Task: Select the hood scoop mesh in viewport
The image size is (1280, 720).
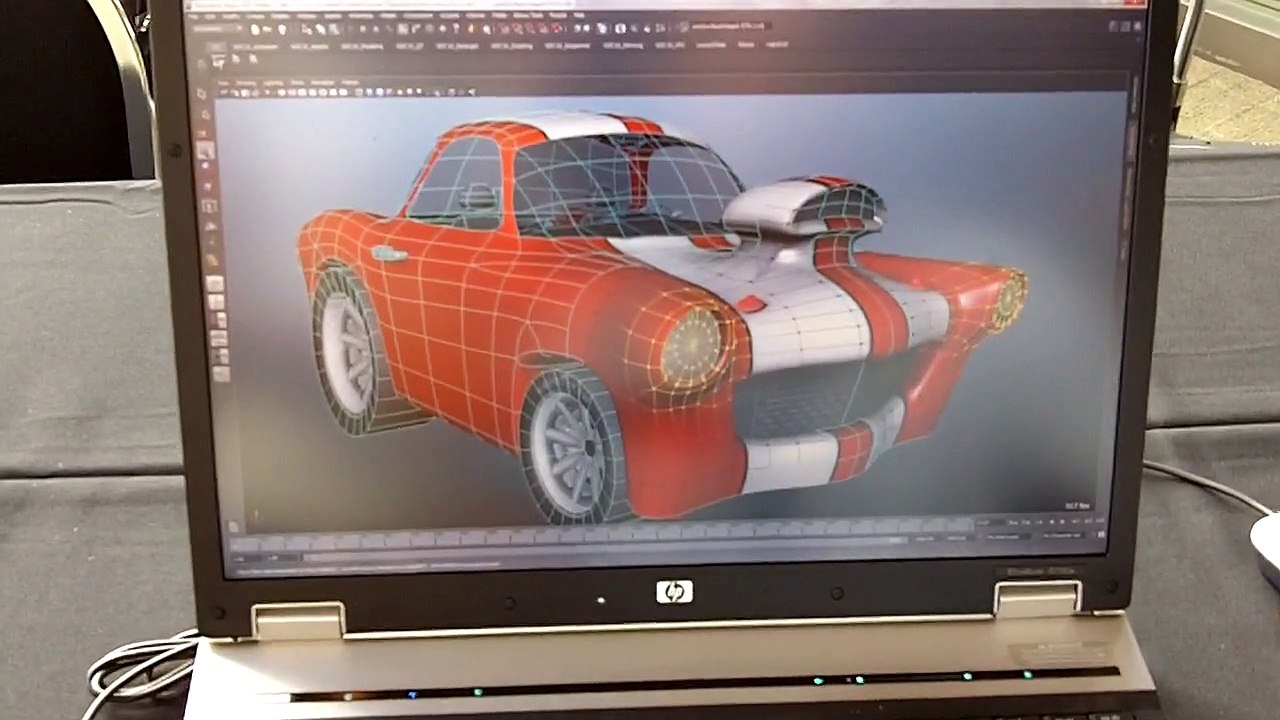Action: (803, 208)
